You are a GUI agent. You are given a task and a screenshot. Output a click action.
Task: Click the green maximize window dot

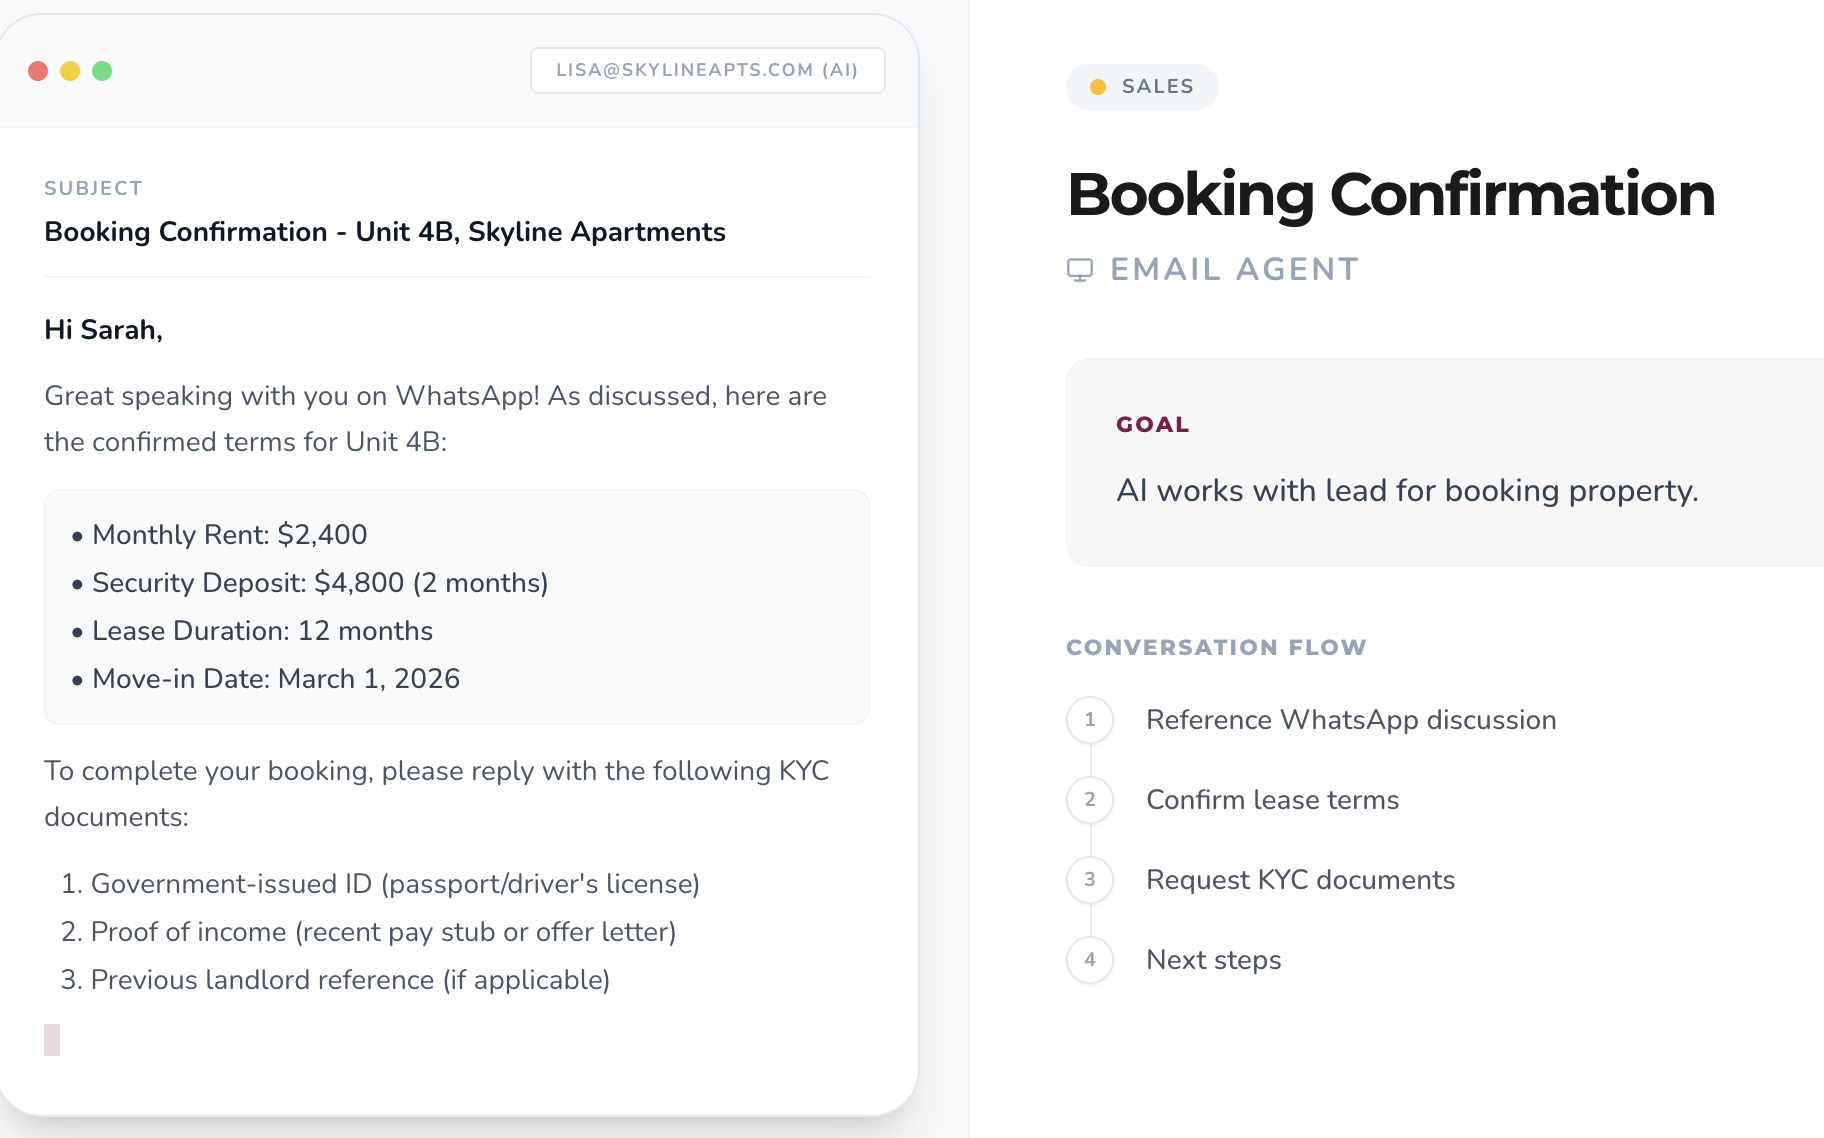[x=102, y=71]
